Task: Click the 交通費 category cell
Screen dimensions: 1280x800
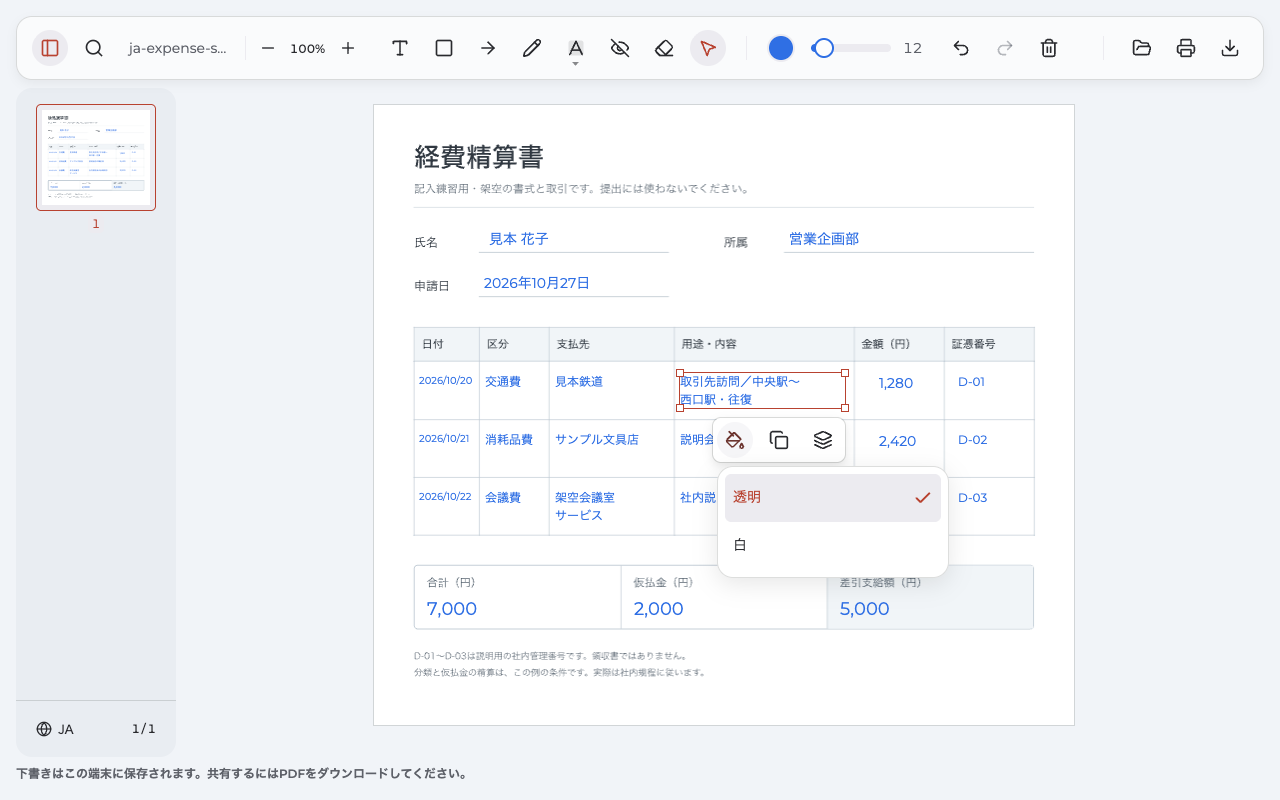Action: click(x=503, y=382)
